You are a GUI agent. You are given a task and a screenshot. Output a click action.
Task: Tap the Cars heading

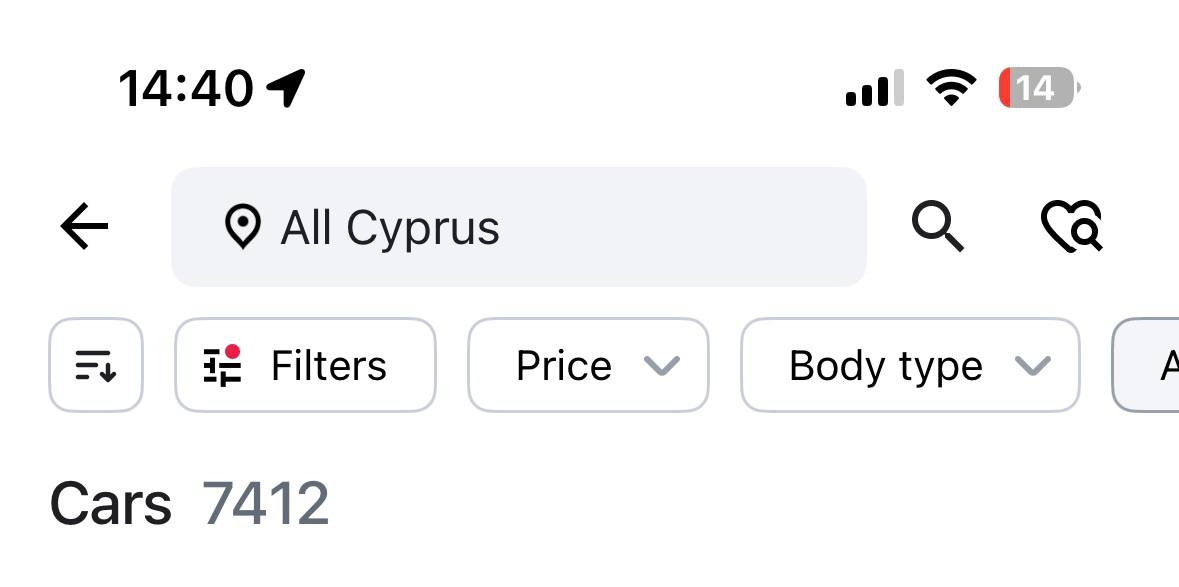111,503
